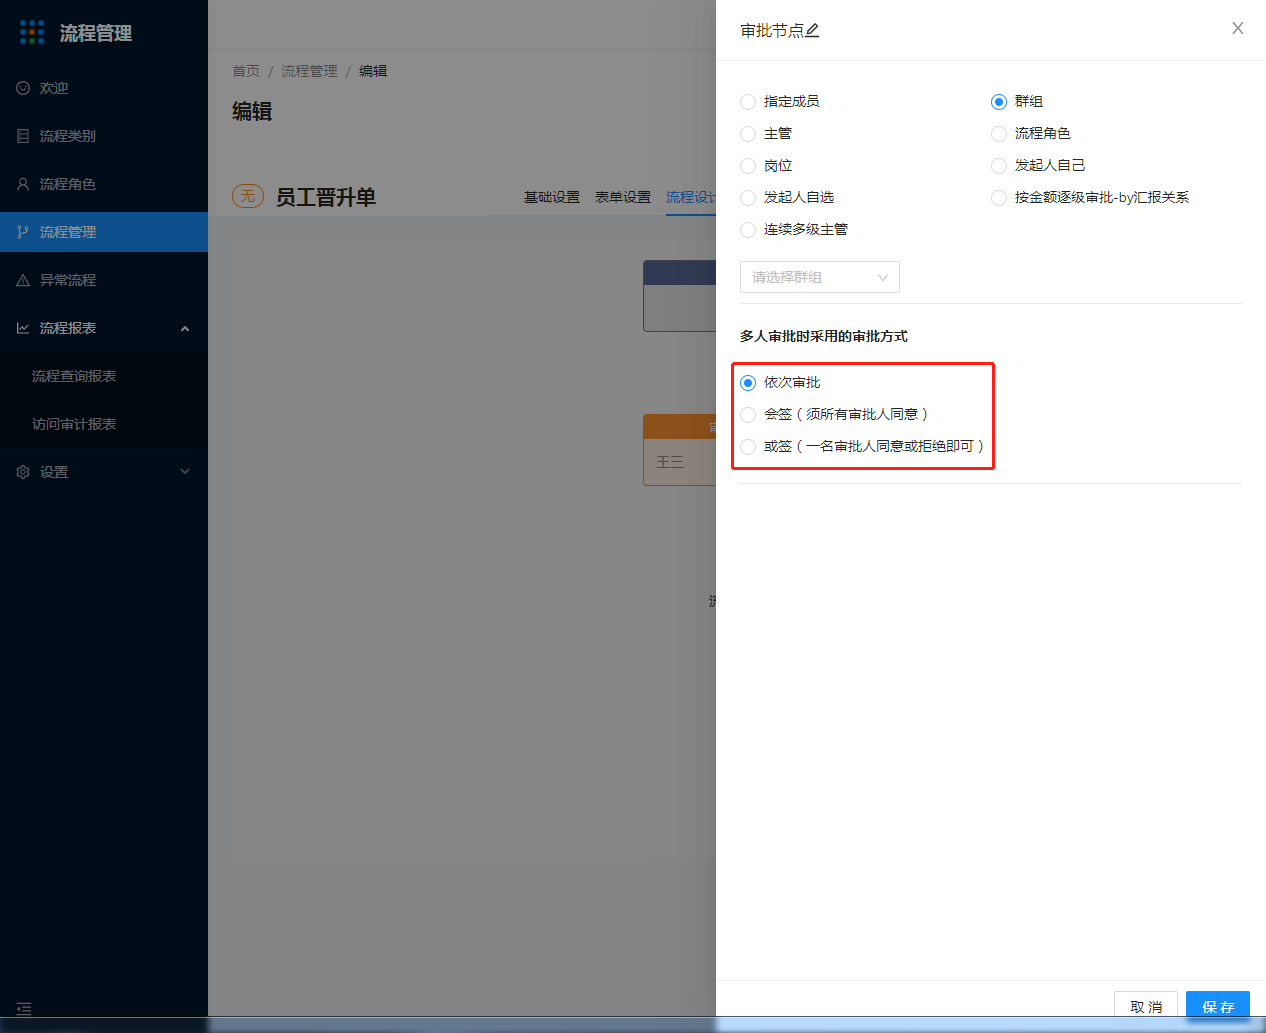Click the 王三 approver node card
This screenshot has width=1266, height=1033.
(680, 450)
